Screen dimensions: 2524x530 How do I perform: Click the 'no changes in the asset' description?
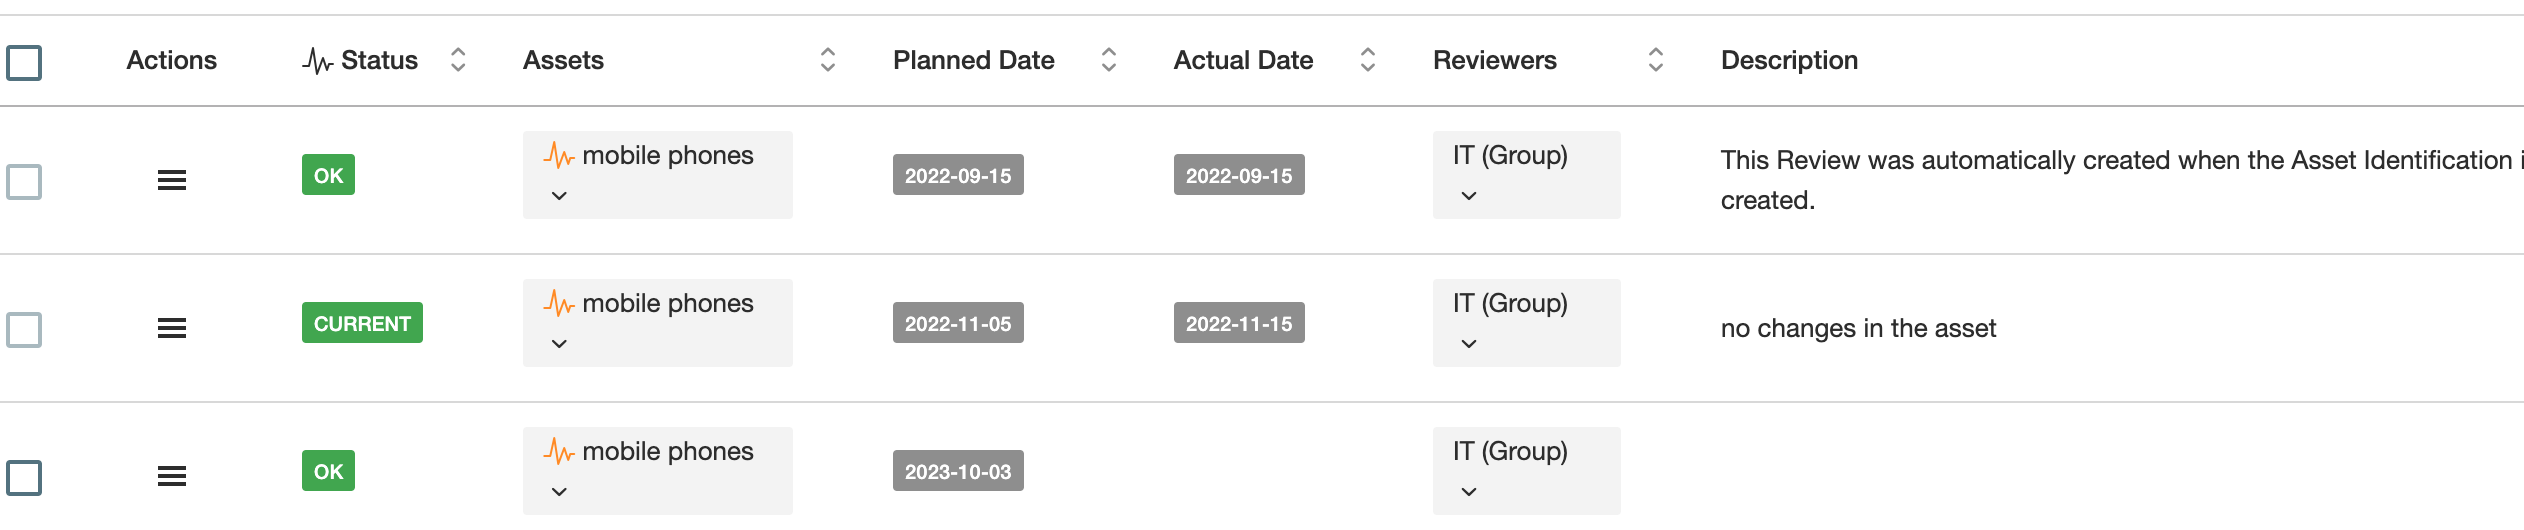click(1857, 328)
